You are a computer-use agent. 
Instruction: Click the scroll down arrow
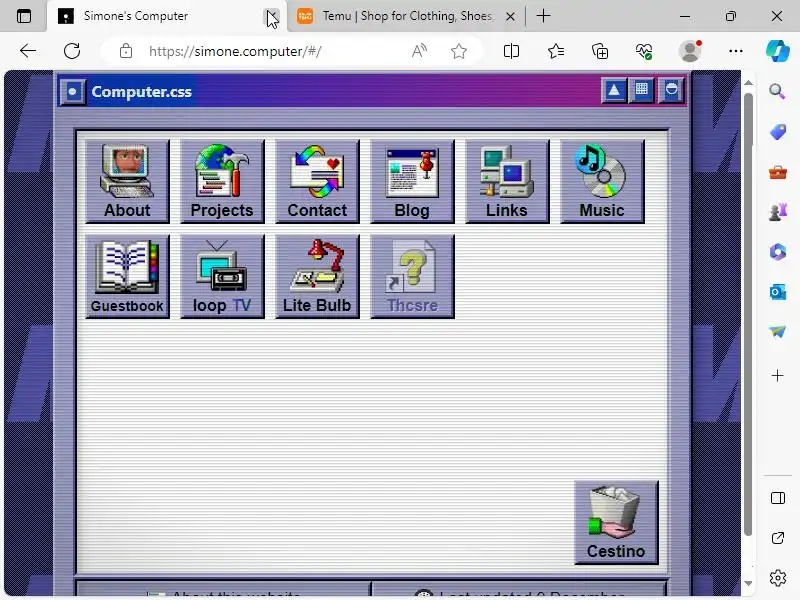tap(748, 583)
